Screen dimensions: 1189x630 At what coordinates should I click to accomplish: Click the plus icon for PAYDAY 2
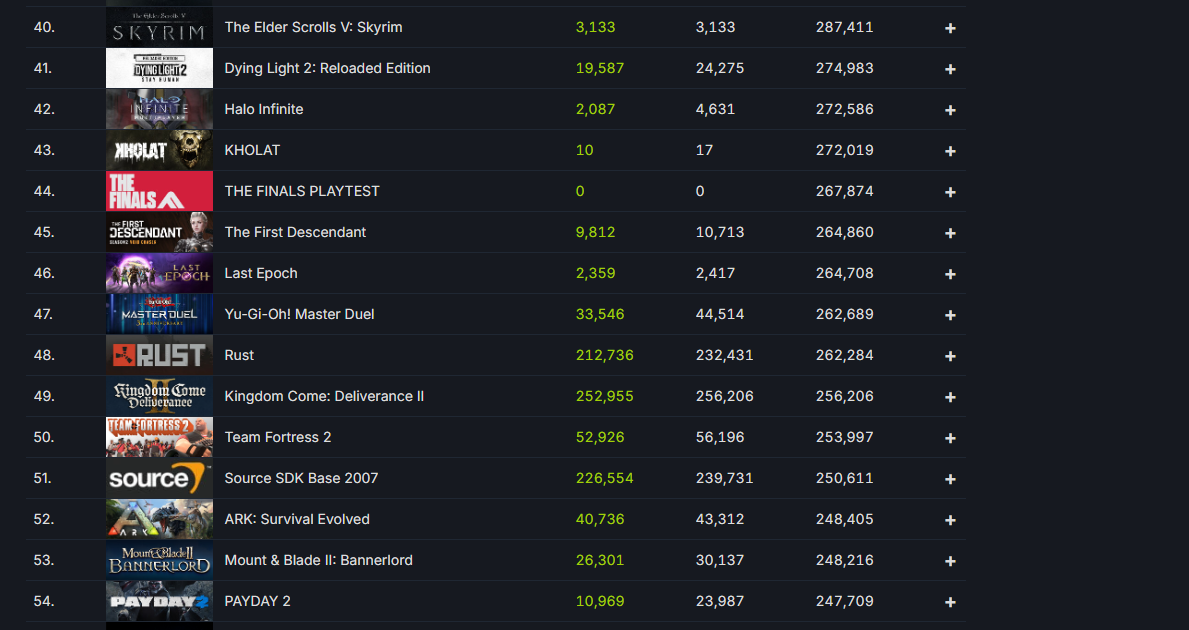point(950,601)
